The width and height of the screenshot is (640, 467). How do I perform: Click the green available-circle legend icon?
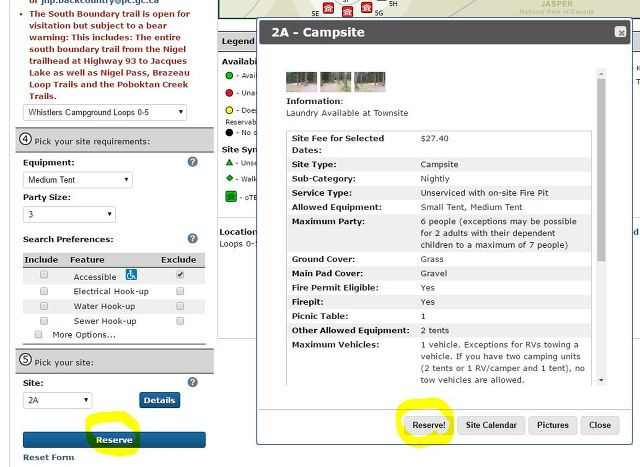point(229,76)
